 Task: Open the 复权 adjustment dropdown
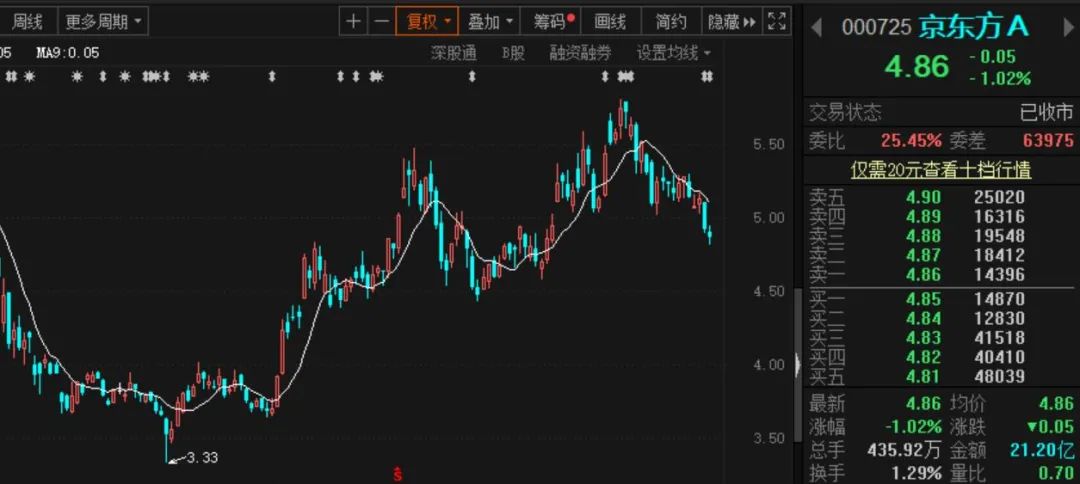(427, 22)
